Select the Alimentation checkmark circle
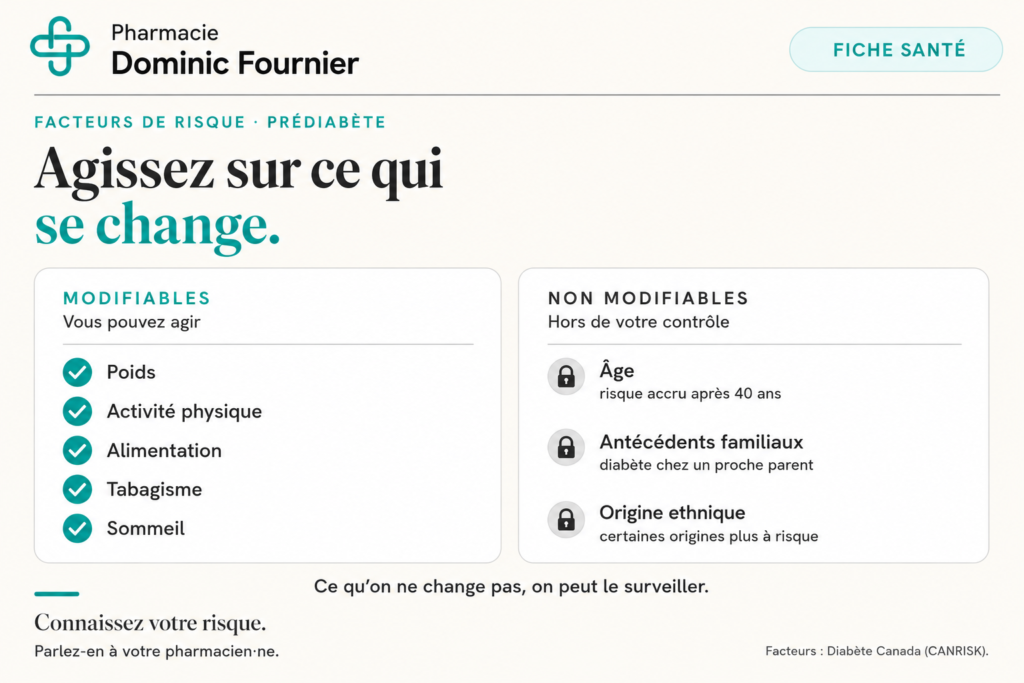Screen dimensions: 1024x683 click(77, 451)
